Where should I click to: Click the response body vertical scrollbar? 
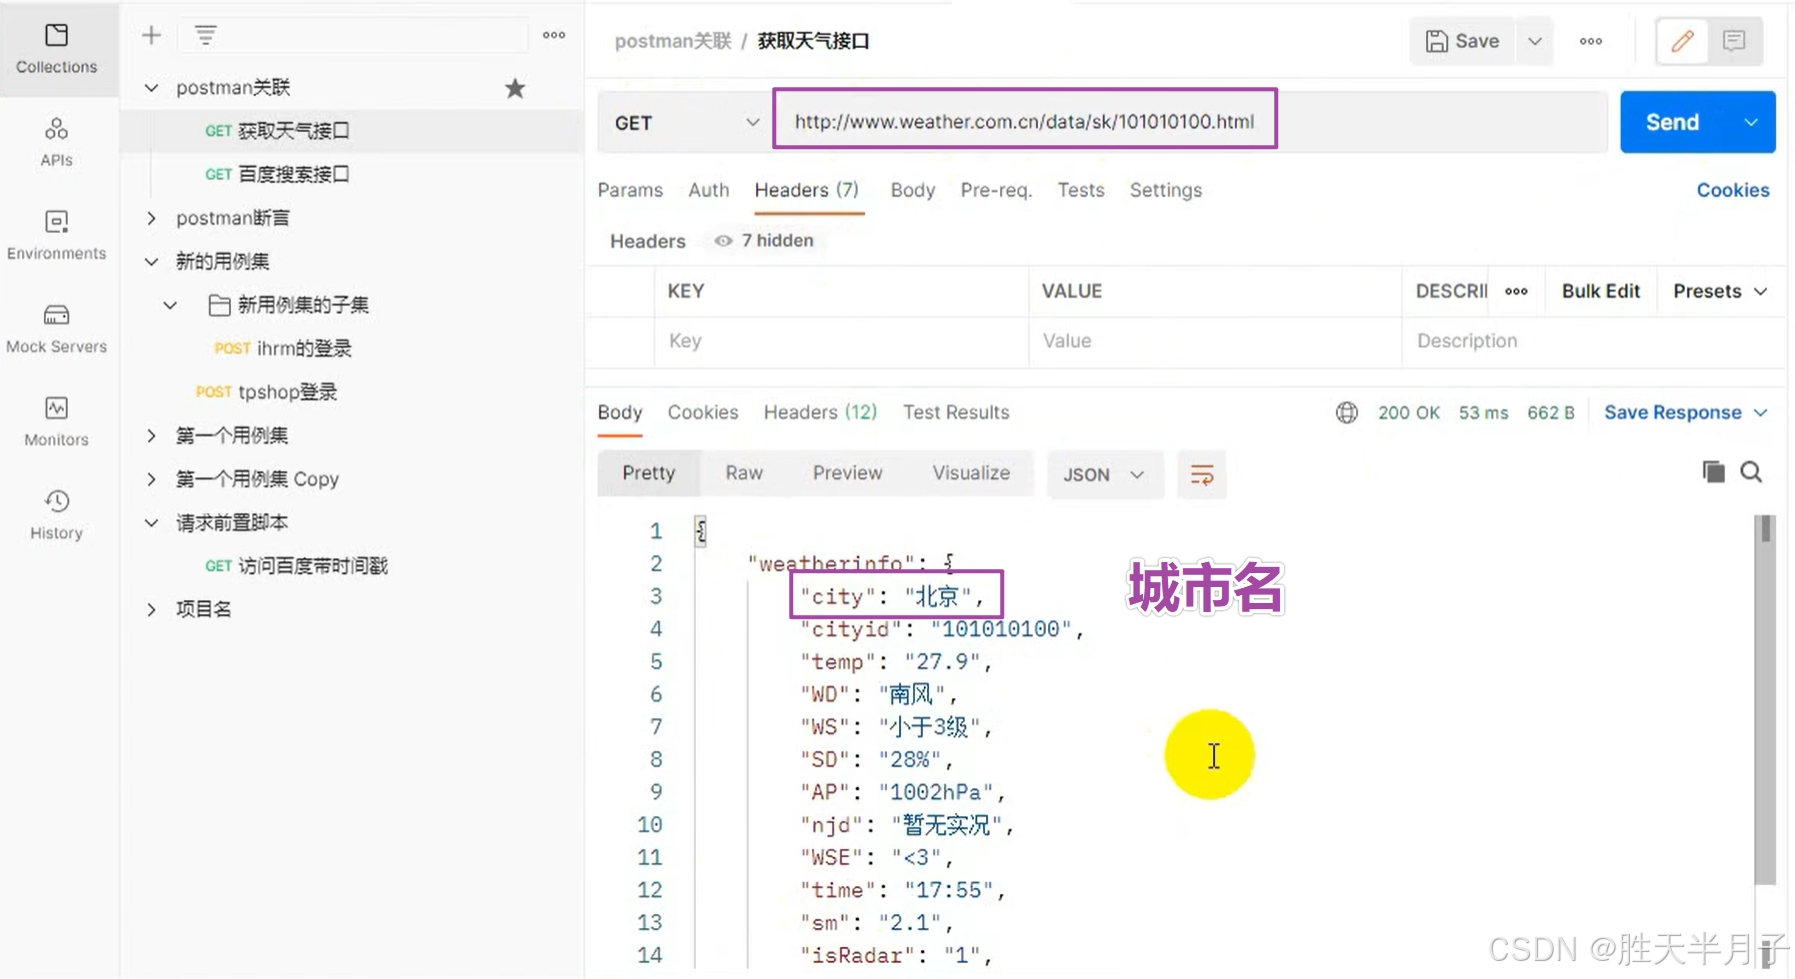[1766, 700]
